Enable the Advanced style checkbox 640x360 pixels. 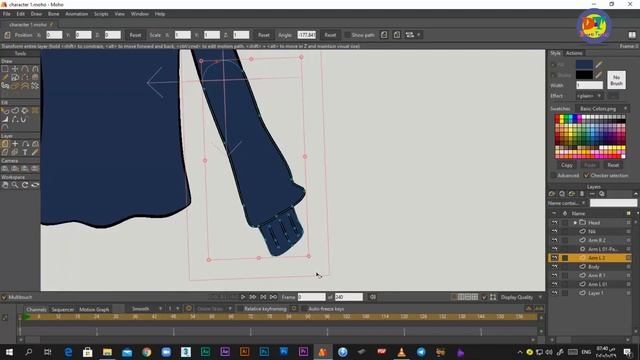coord(553,176)
